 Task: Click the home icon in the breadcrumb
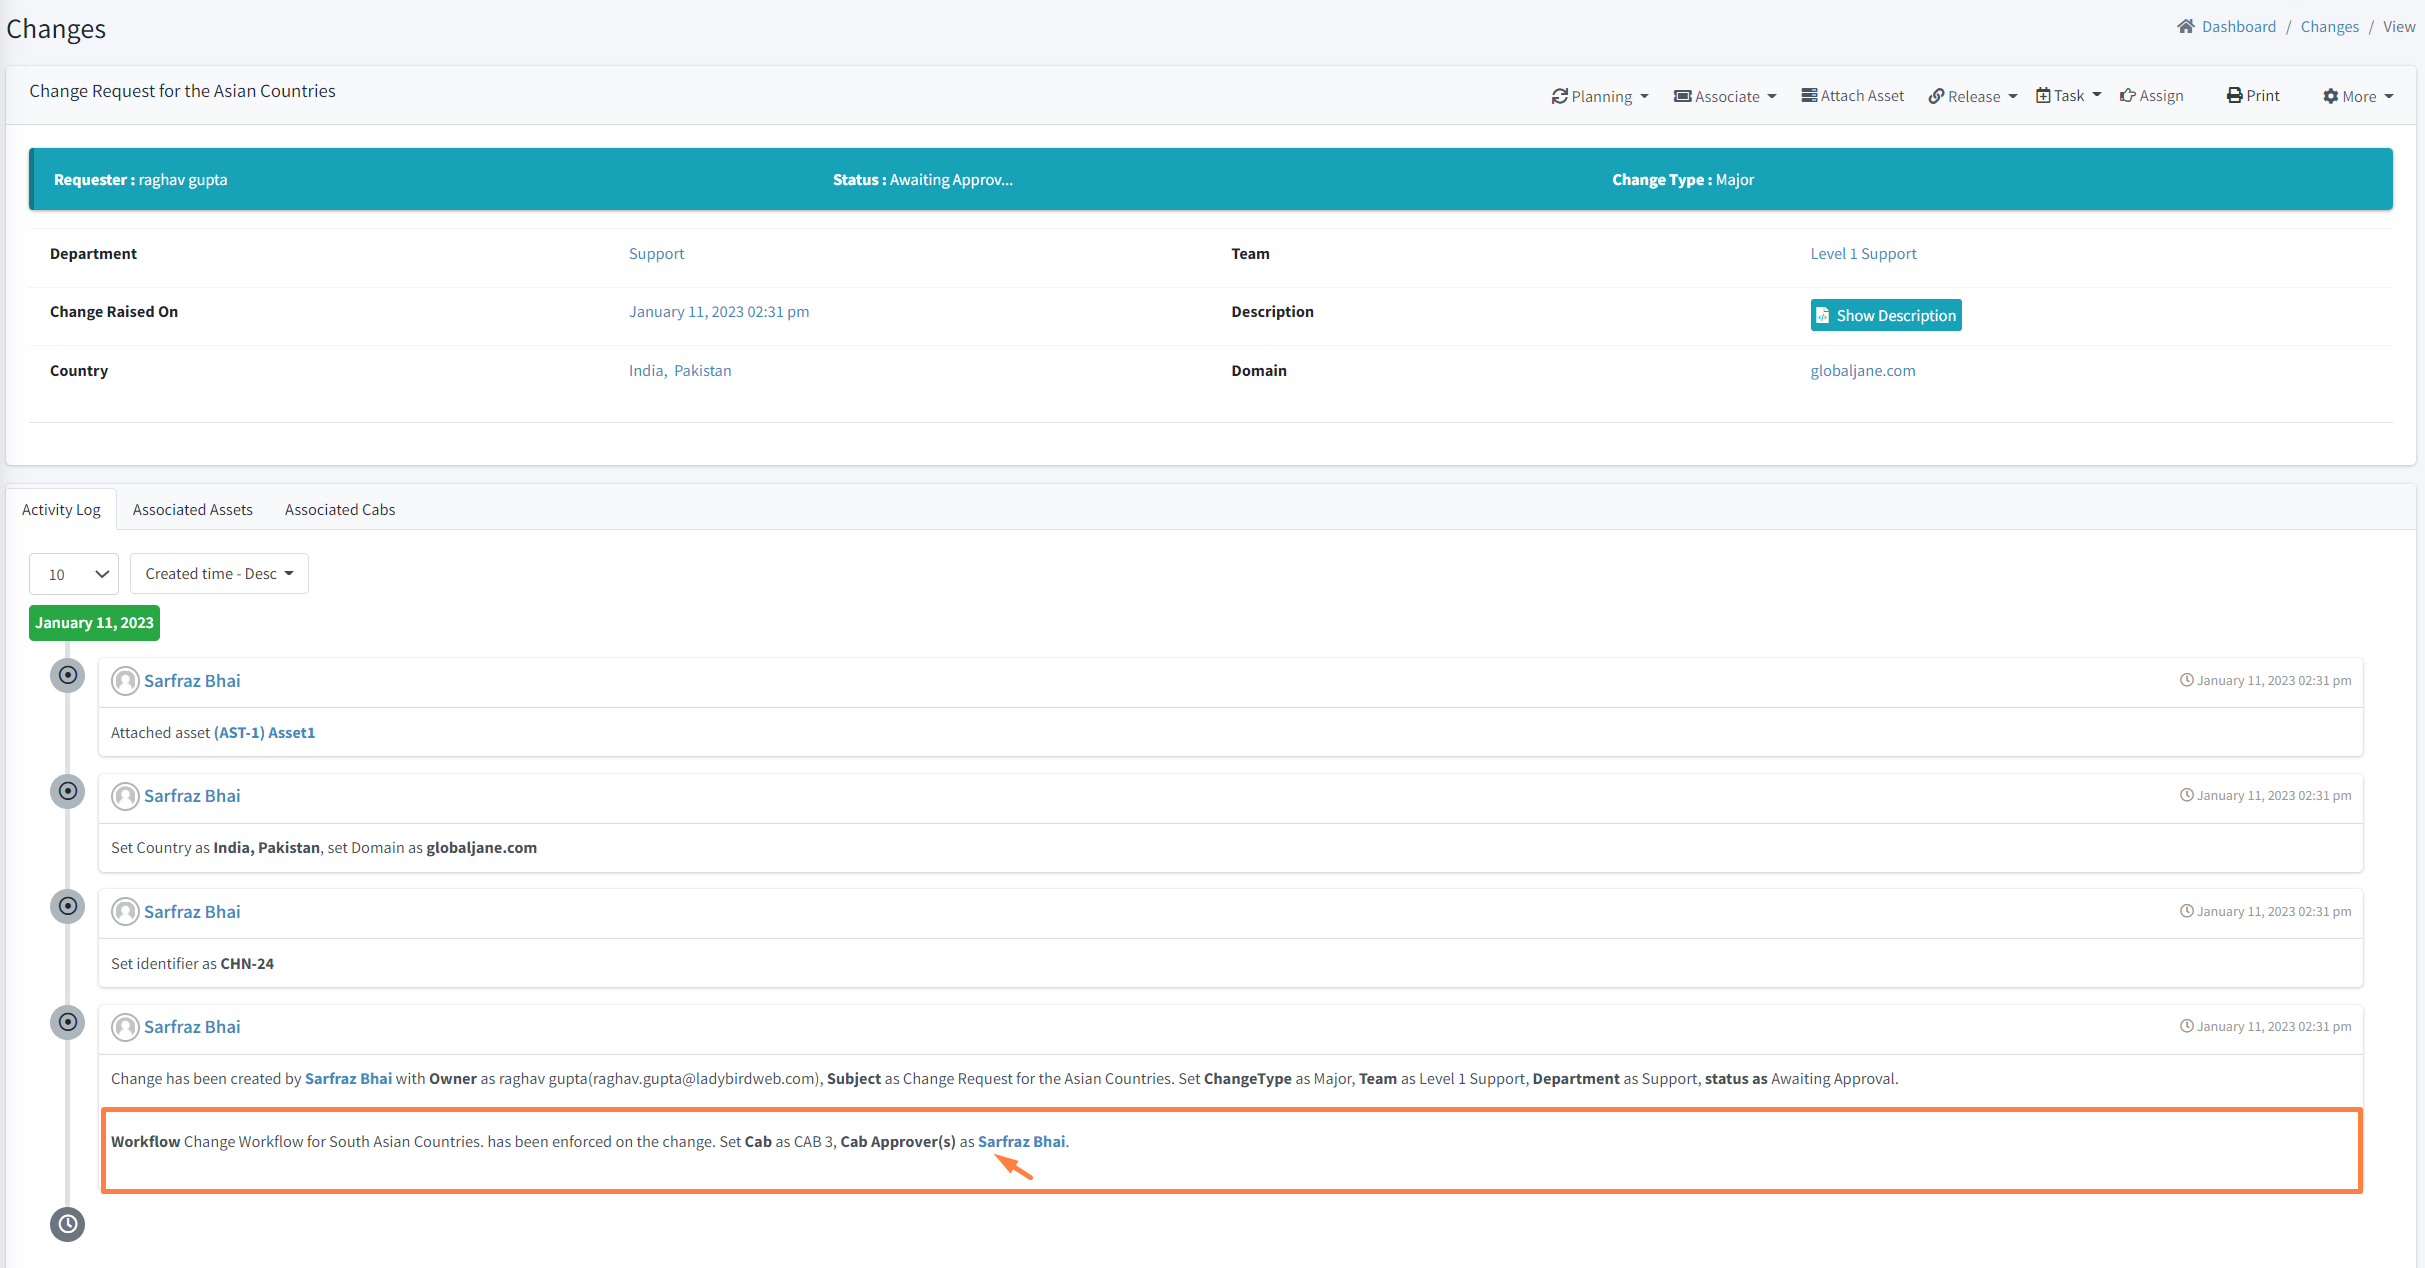(2184, 26)
